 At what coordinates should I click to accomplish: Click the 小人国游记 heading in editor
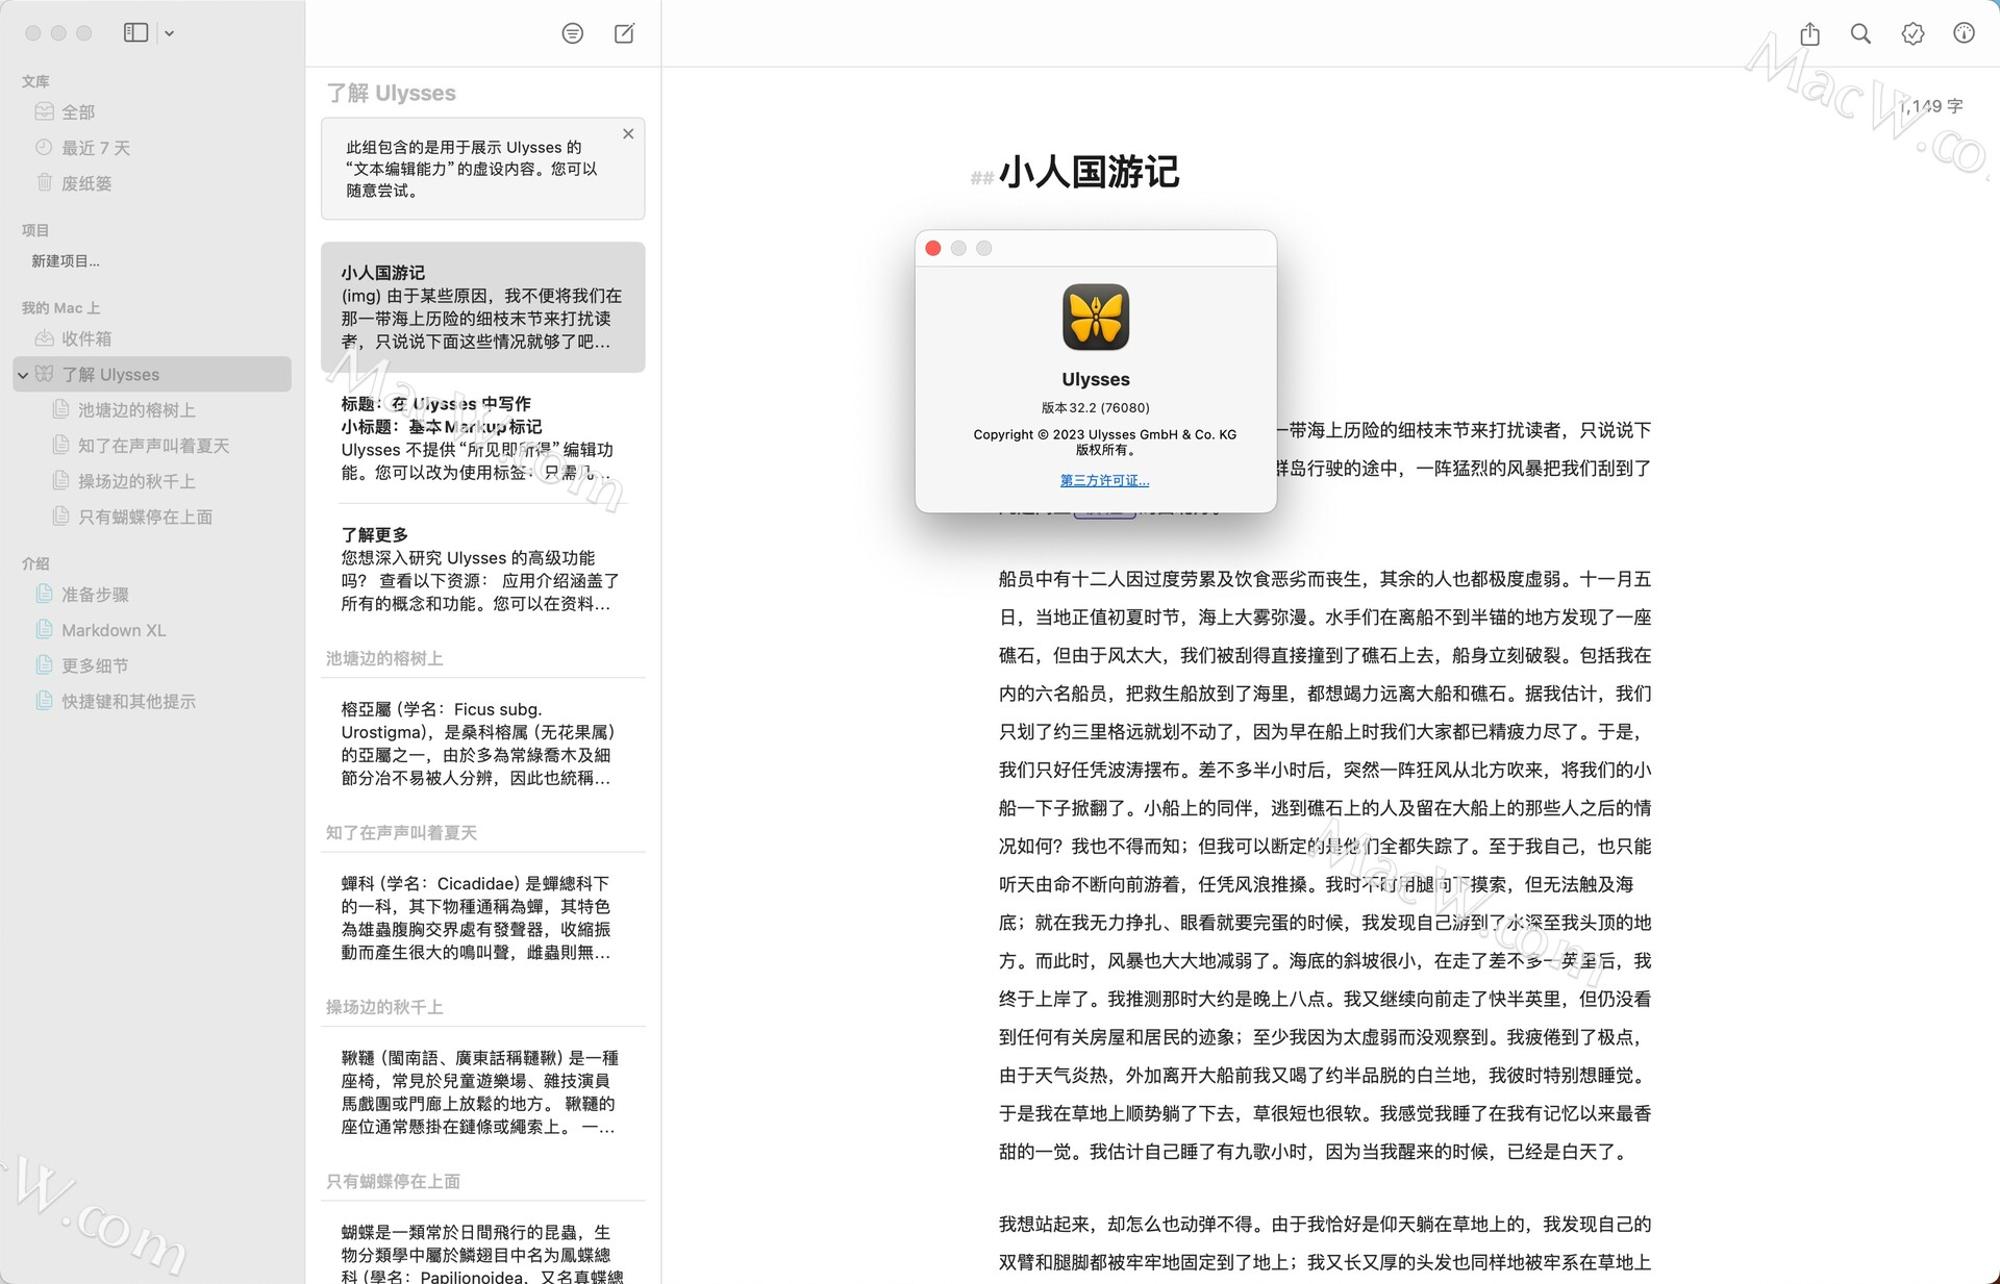pos(1089,172)
